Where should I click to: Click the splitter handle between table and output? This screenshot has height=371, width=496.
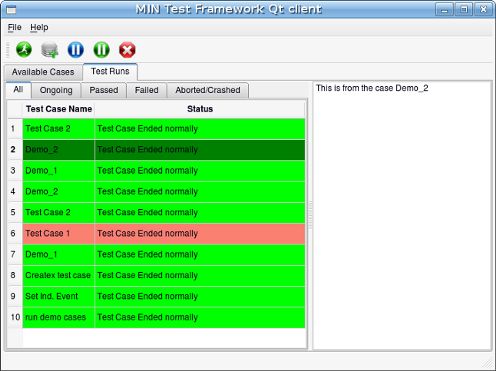tap(310, 215)
